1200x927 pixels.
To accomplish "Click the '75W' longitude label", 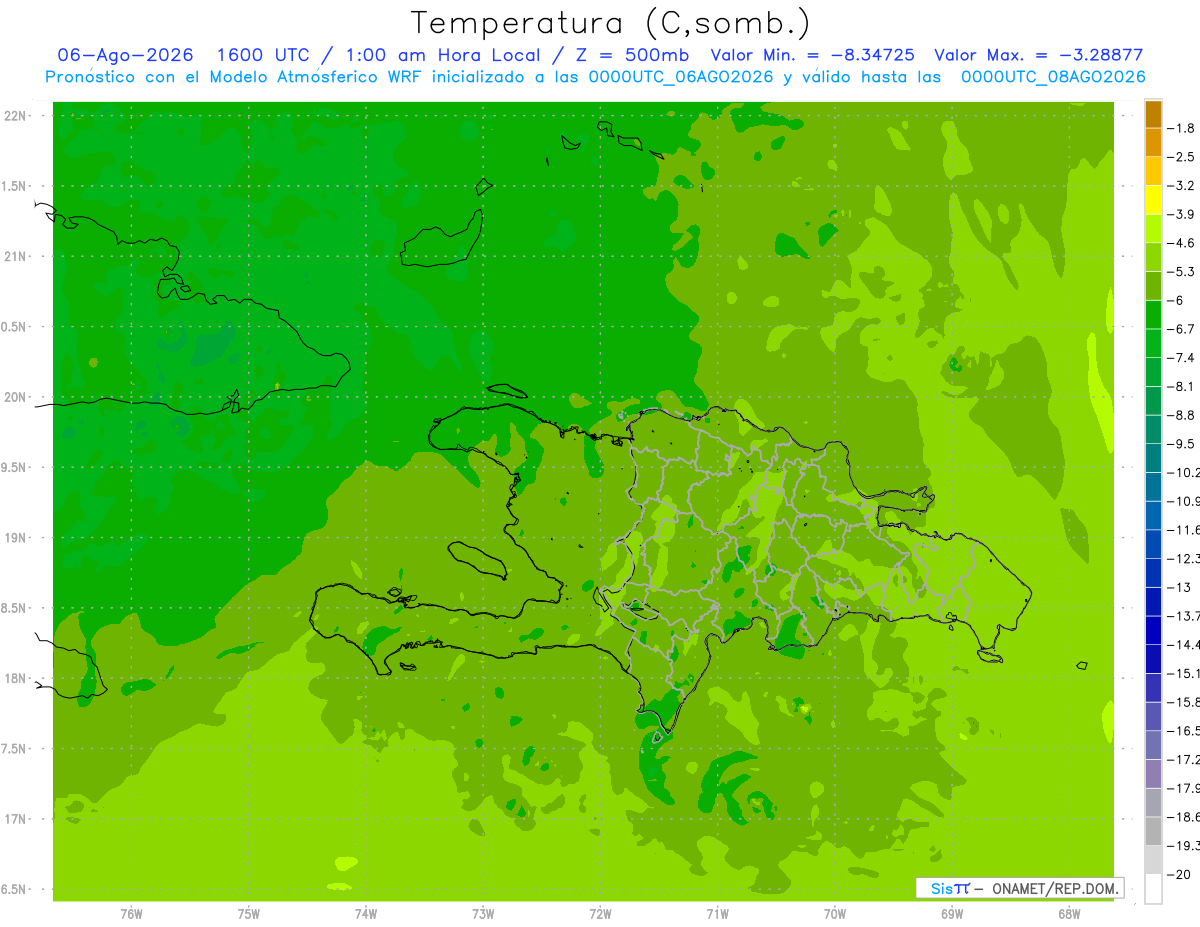I will [249, 914].
